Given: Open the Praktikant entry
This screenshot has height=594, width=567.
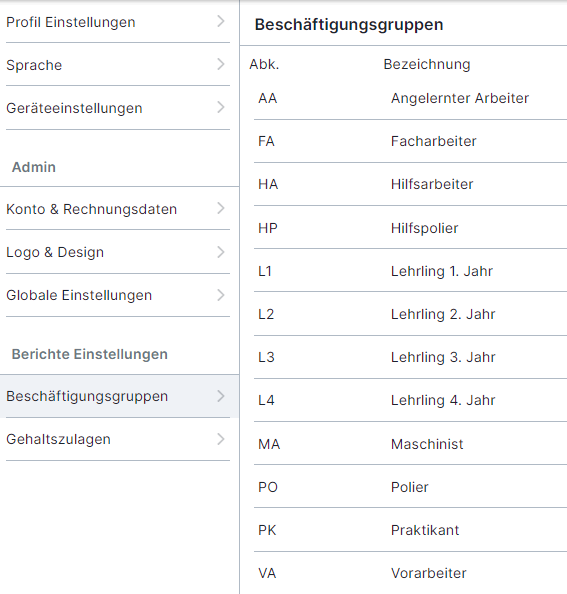Looking at the screenshot, I should [x=410, y=530].
